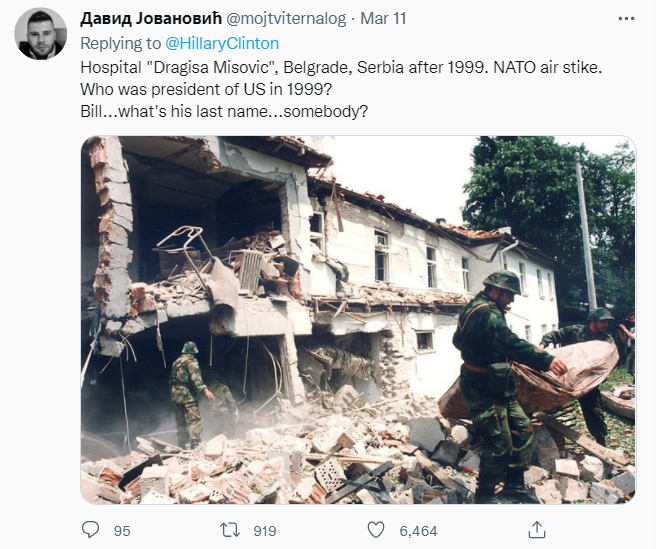Click the 919 retweets count
Image resolution: width=660 pixels, height=549 pixels.
[x=264, y=531]
